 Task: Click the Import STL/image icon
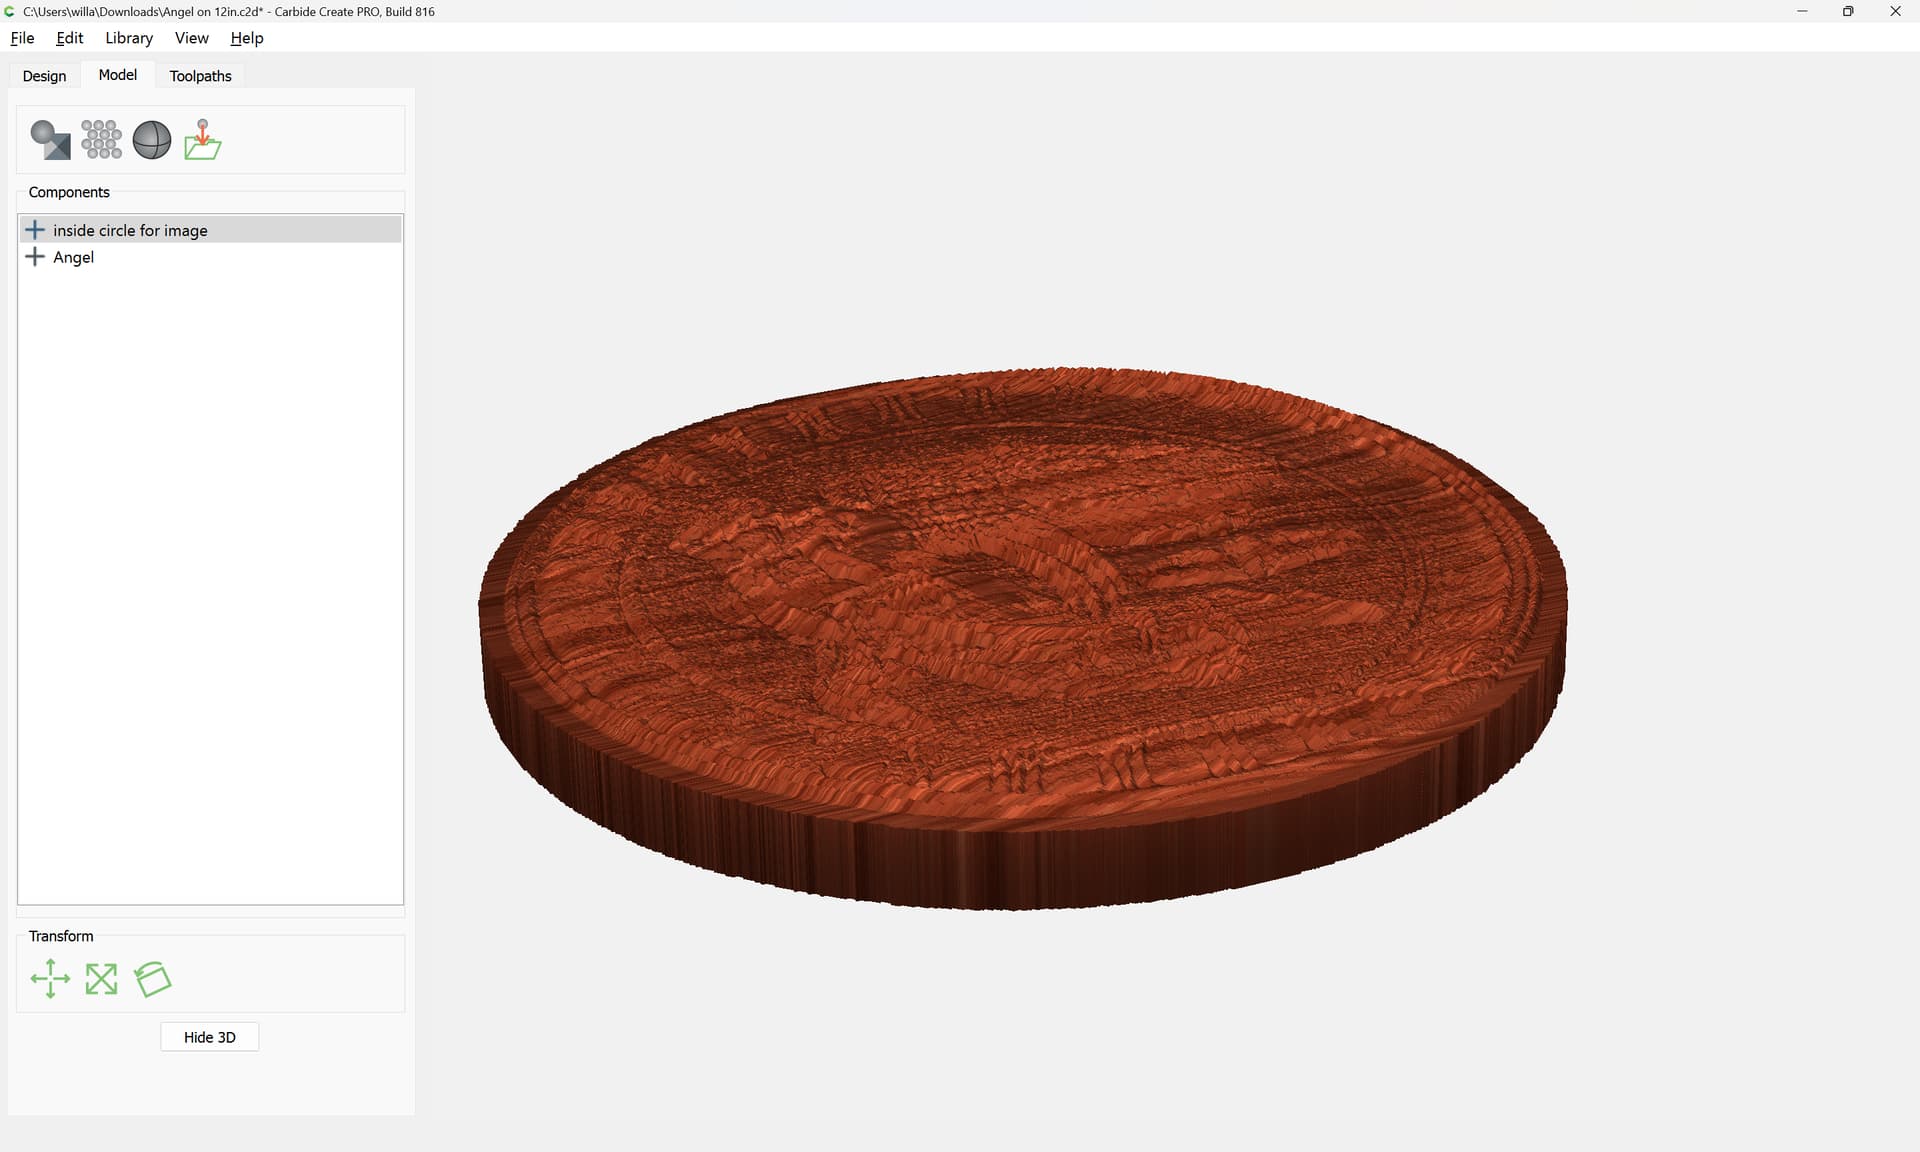coord(202,140)
